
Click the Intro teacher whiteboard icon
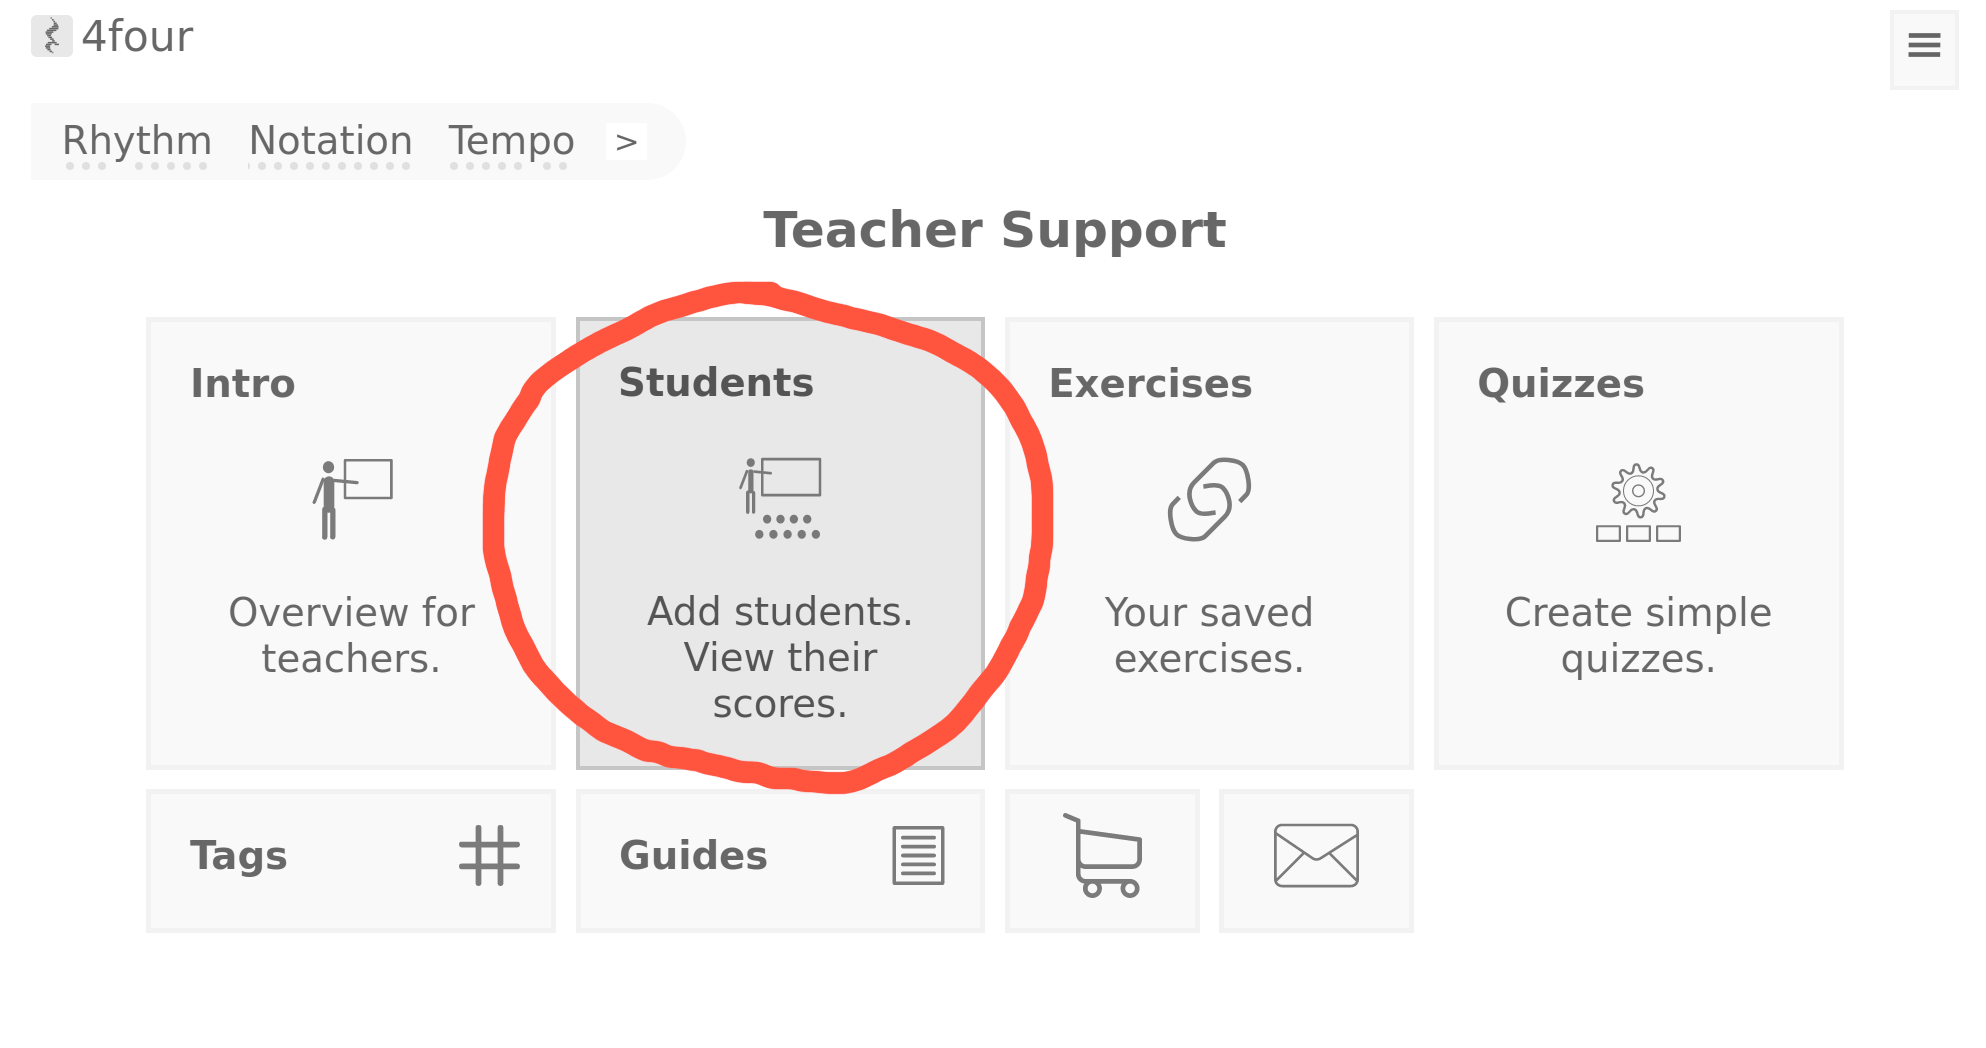[x=352, y=498]
